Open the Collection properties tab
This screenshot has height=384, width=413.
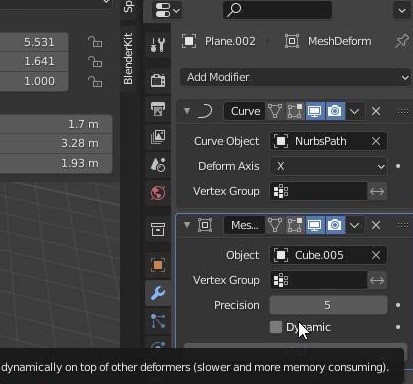[158, 230]
